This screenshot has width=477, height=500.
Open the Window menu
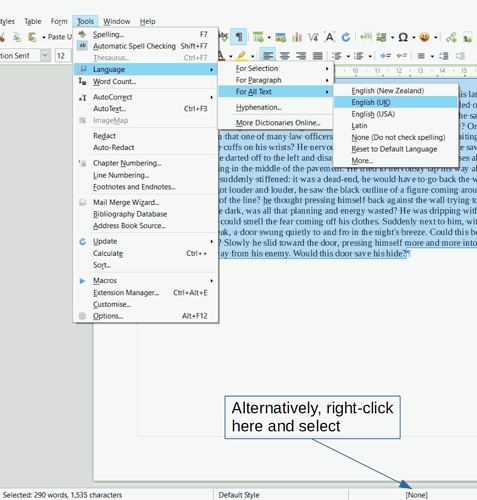[117, 21]
